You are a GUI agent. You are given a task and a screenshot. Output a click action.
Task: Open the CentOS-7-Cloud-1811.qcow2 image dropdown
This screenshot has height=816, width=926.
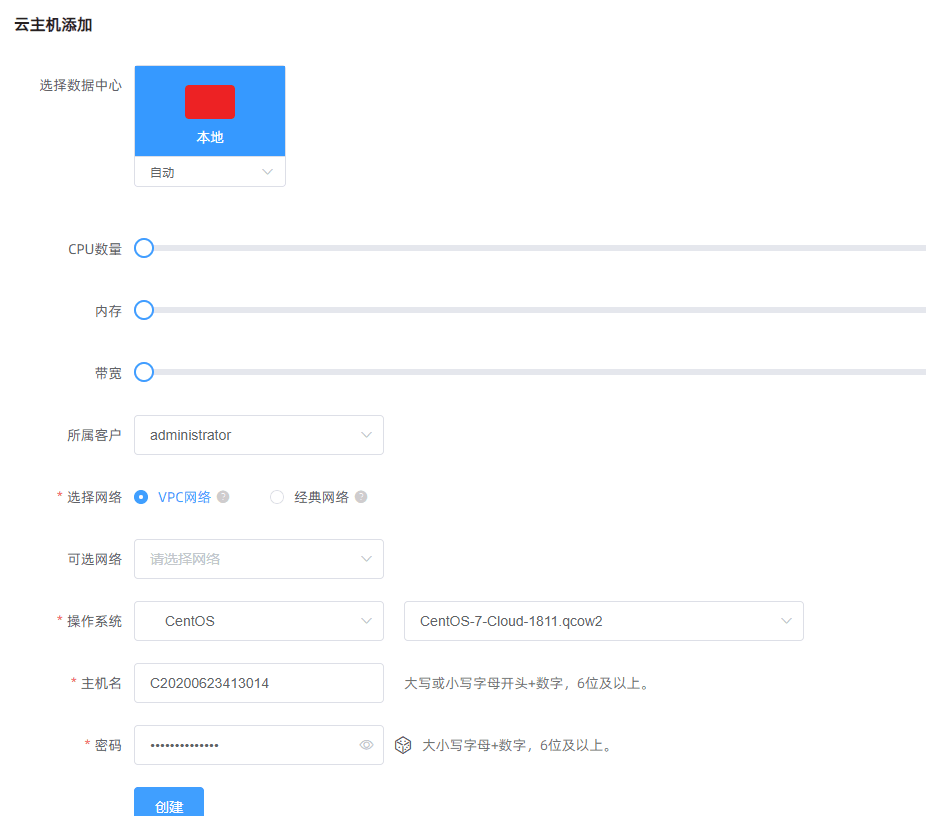604,621
